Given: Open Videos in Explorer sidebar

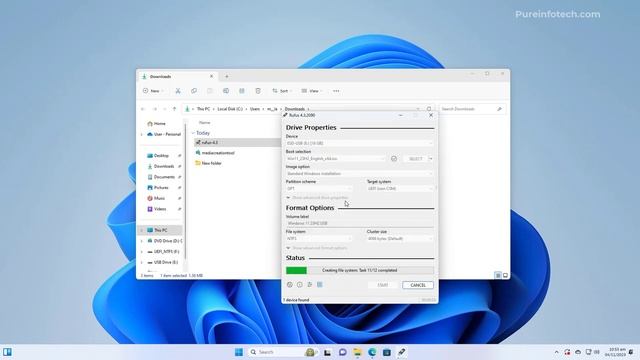Looking at the screenshot, I should (160, 209).
